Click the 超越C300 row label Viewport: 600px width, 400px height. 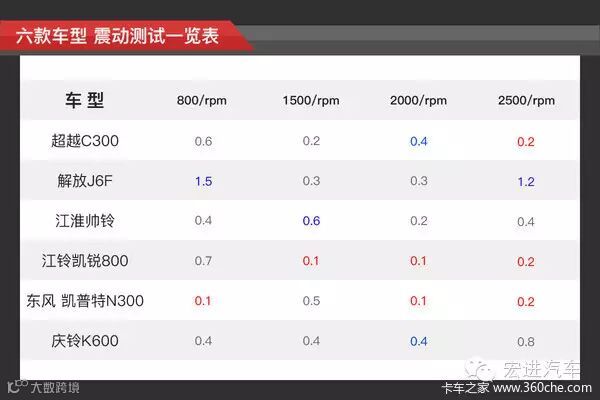tap(85, 141)
